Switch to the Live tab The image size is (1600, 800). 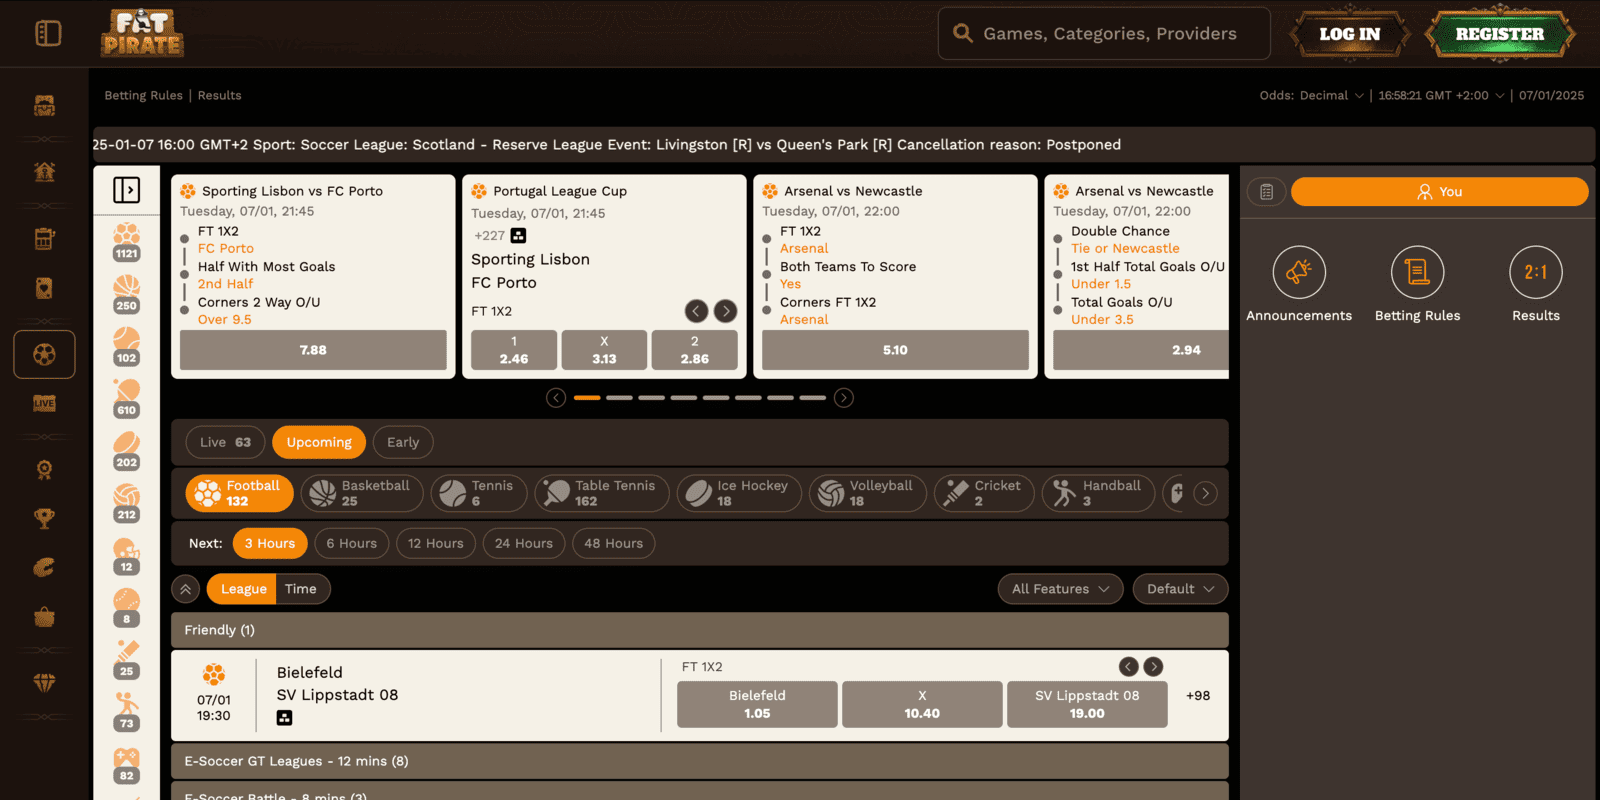(x=225, y=442)
